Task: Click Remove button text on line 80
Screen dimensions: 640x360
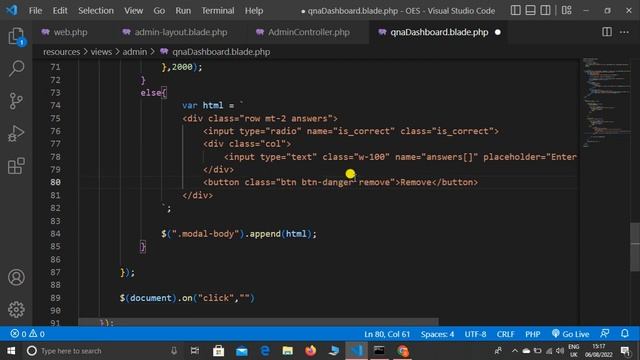Action: [416, 182]
